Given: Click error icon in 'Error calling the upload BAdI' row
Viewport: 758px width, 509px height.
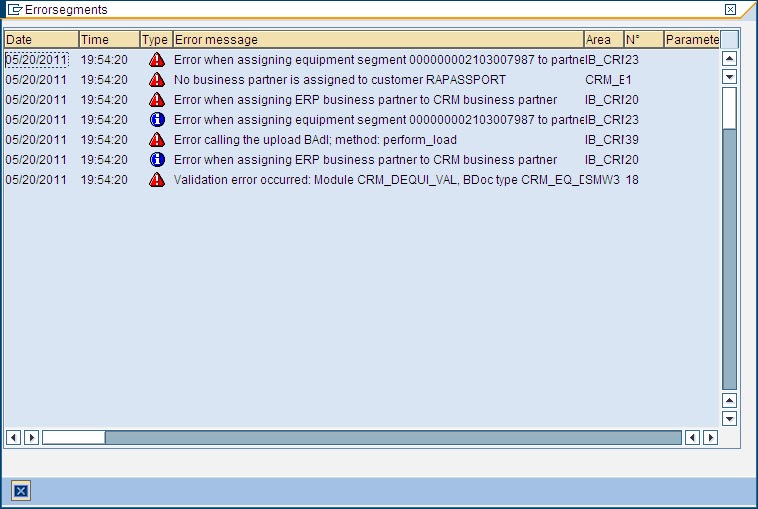Looking at the screenshot, I should 157,140.
